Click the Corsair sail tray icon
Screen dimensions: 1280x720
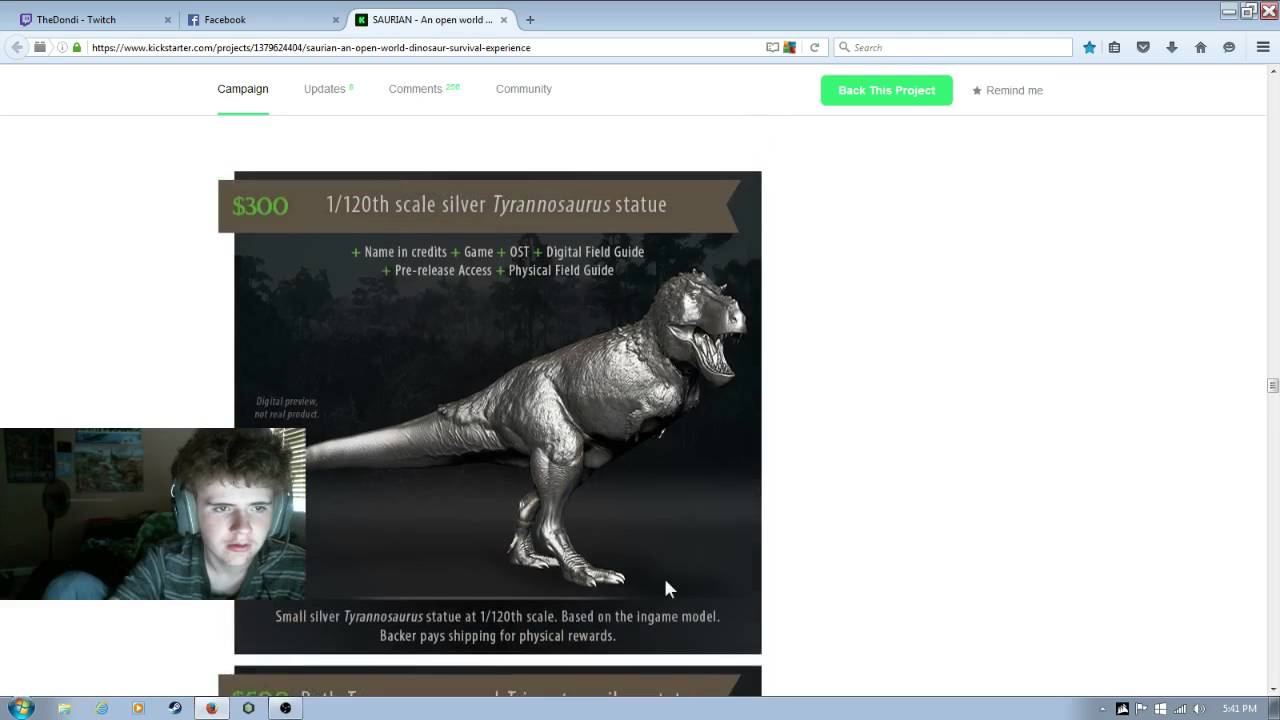(x=1122, y=709)
